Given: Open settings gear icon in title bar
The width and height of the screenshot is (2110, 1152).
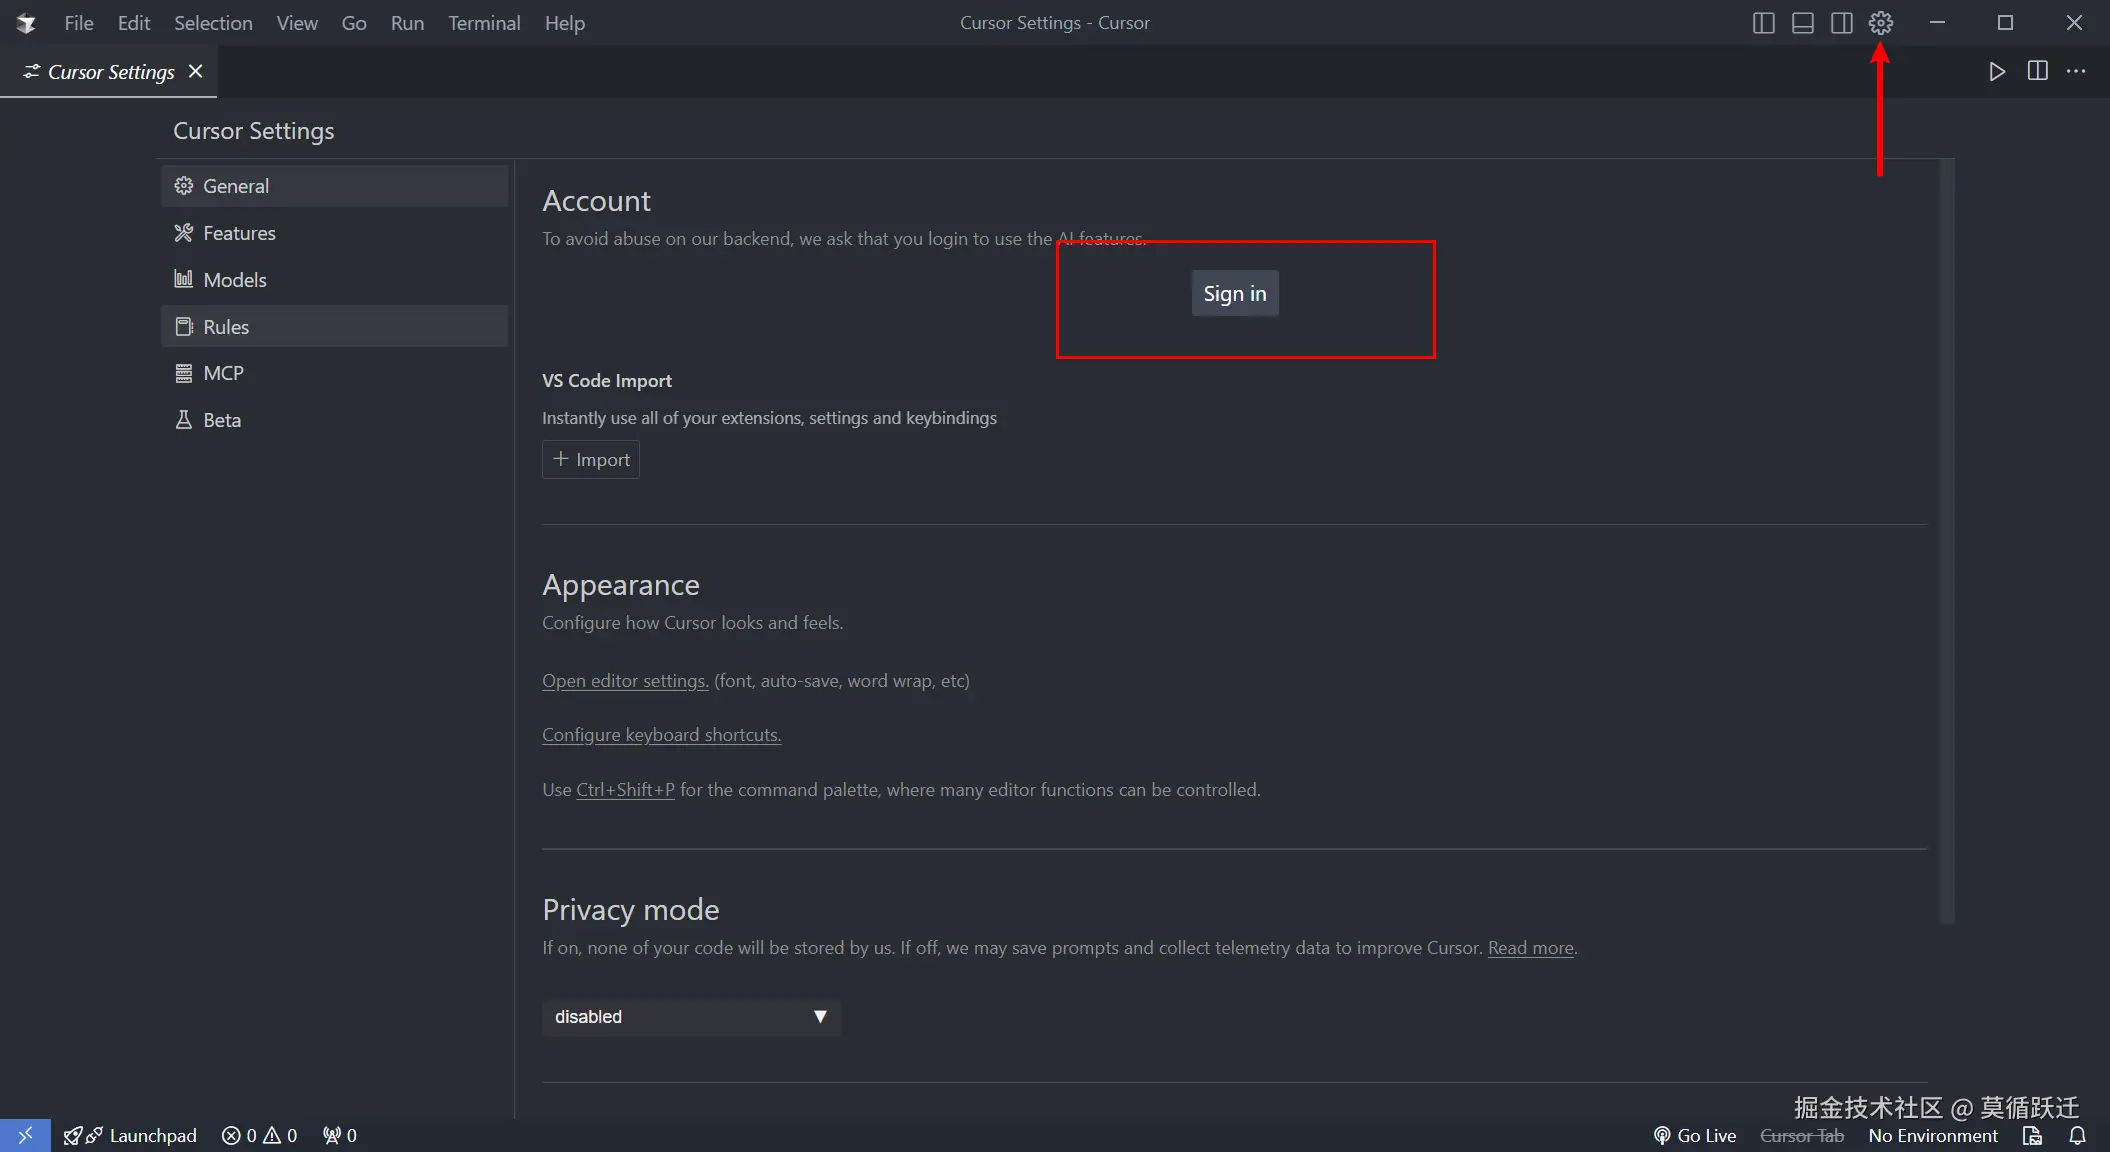Looking at the screenshot, I should tap(1880, 23).
